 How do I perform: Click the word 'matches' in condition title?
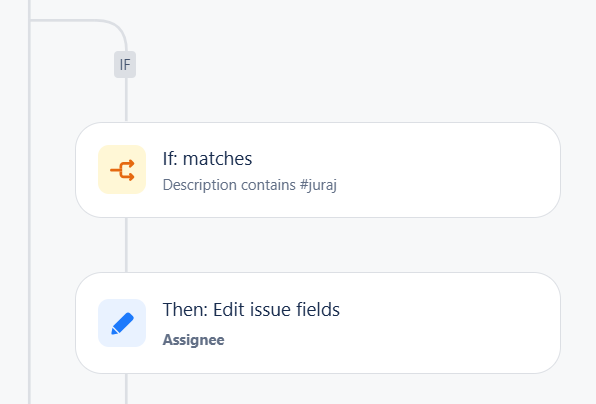point(217,158)
